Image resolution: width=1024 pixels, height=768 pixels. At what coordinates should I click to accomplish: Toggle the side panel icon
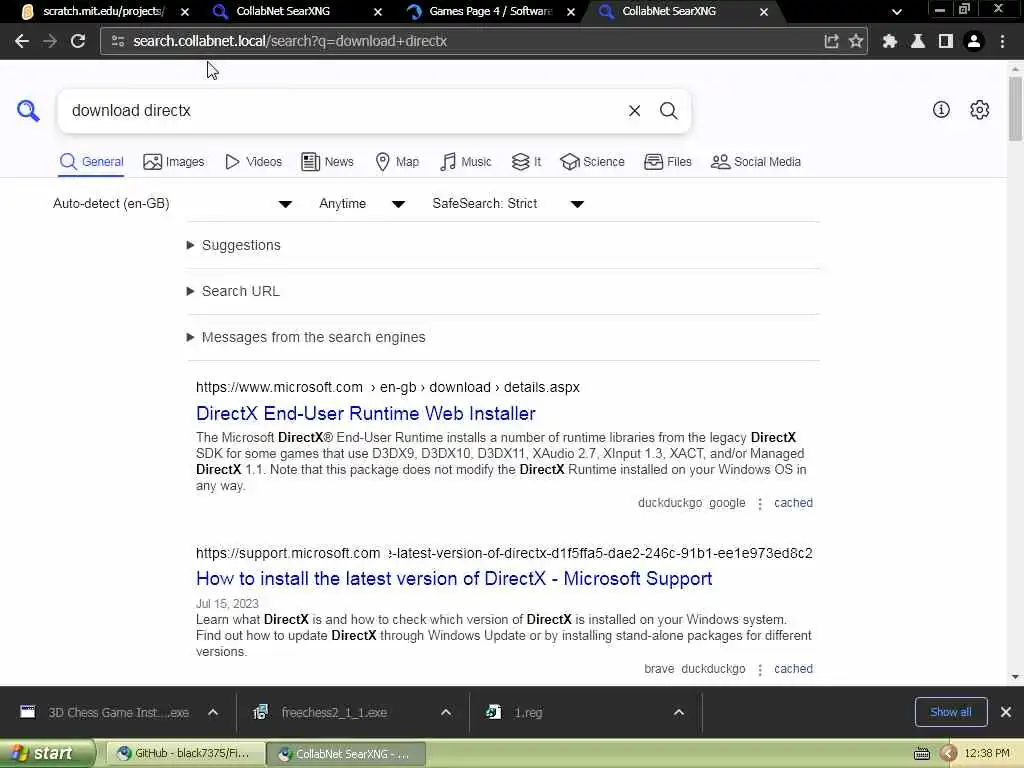945,41
